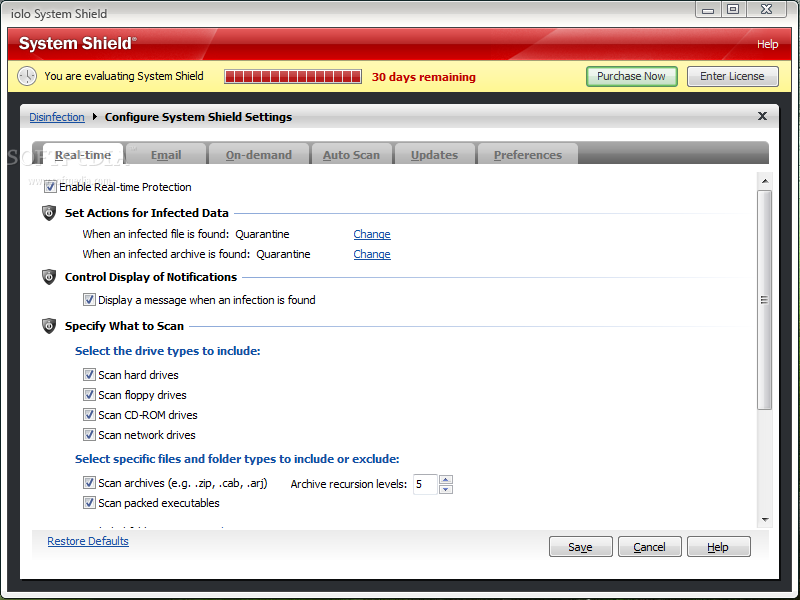Viewport: 800px width, 600px height.
Task: Cancel the settings changes
Action: (x=649, y=547)
